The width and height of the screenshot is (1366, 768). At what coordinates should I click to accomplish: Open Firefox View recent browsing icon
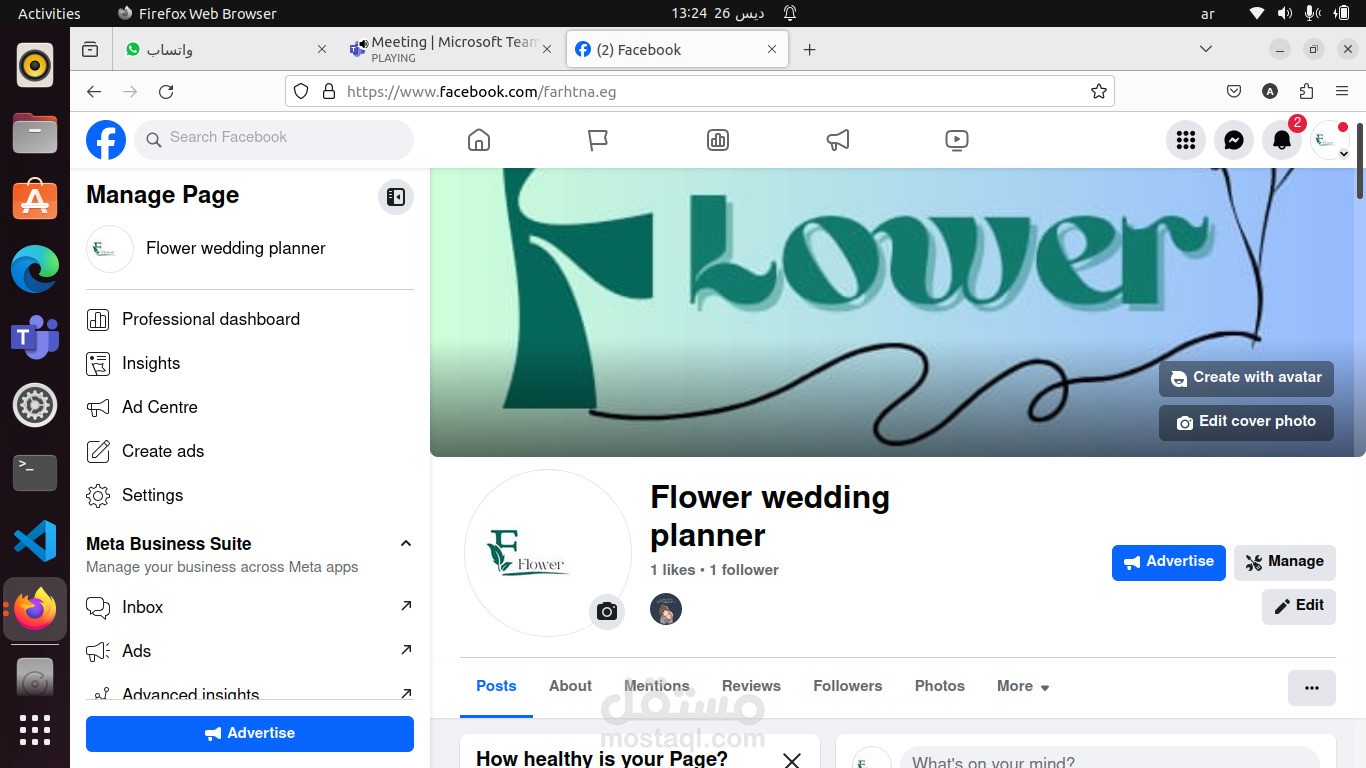tap(90, 49)
